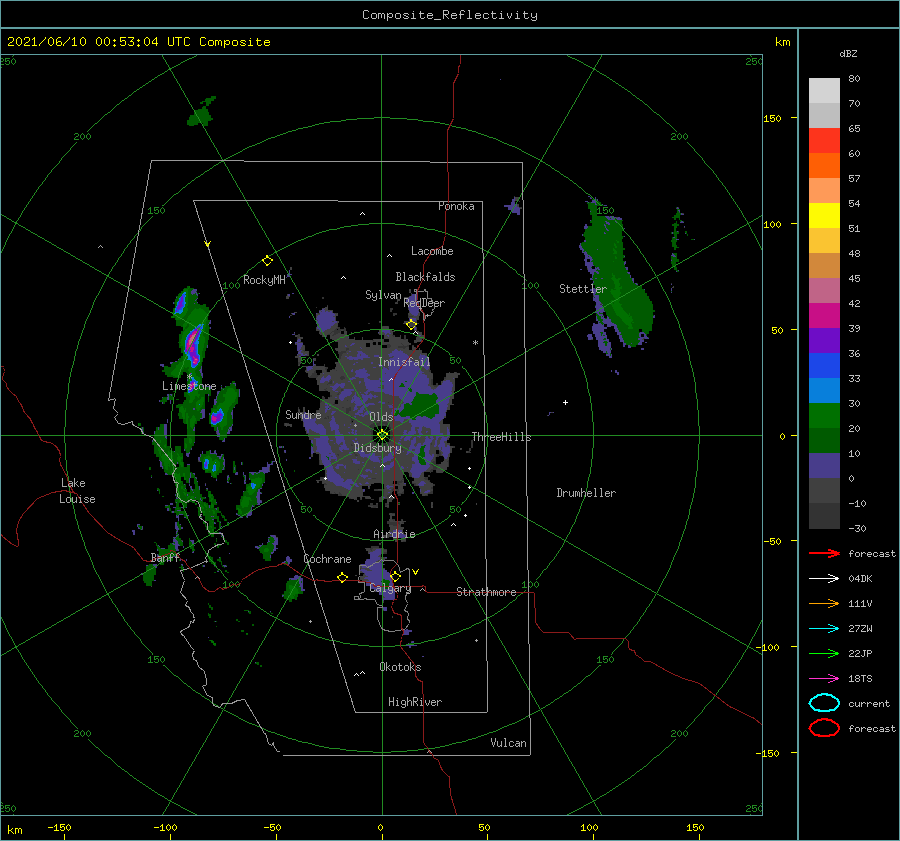Select the red 65 dBZ color swatch
Image resolution: width=900 pixels, height=841 pixels.
(824, 140)
